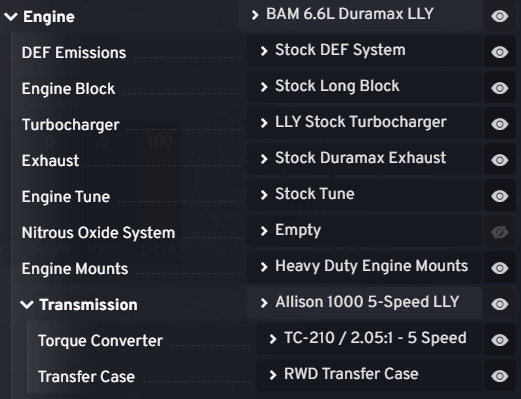The height and width of the screenshot is (399, 521).
Task: Toggle visibility of Stock Duramax Exhaust
Action: 500,160
